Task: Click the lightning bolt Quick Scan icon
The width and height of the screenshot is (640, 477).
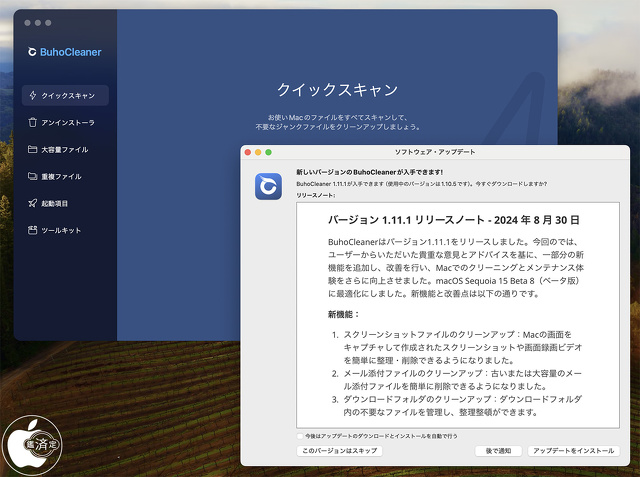Action: (x=33, y=95)
